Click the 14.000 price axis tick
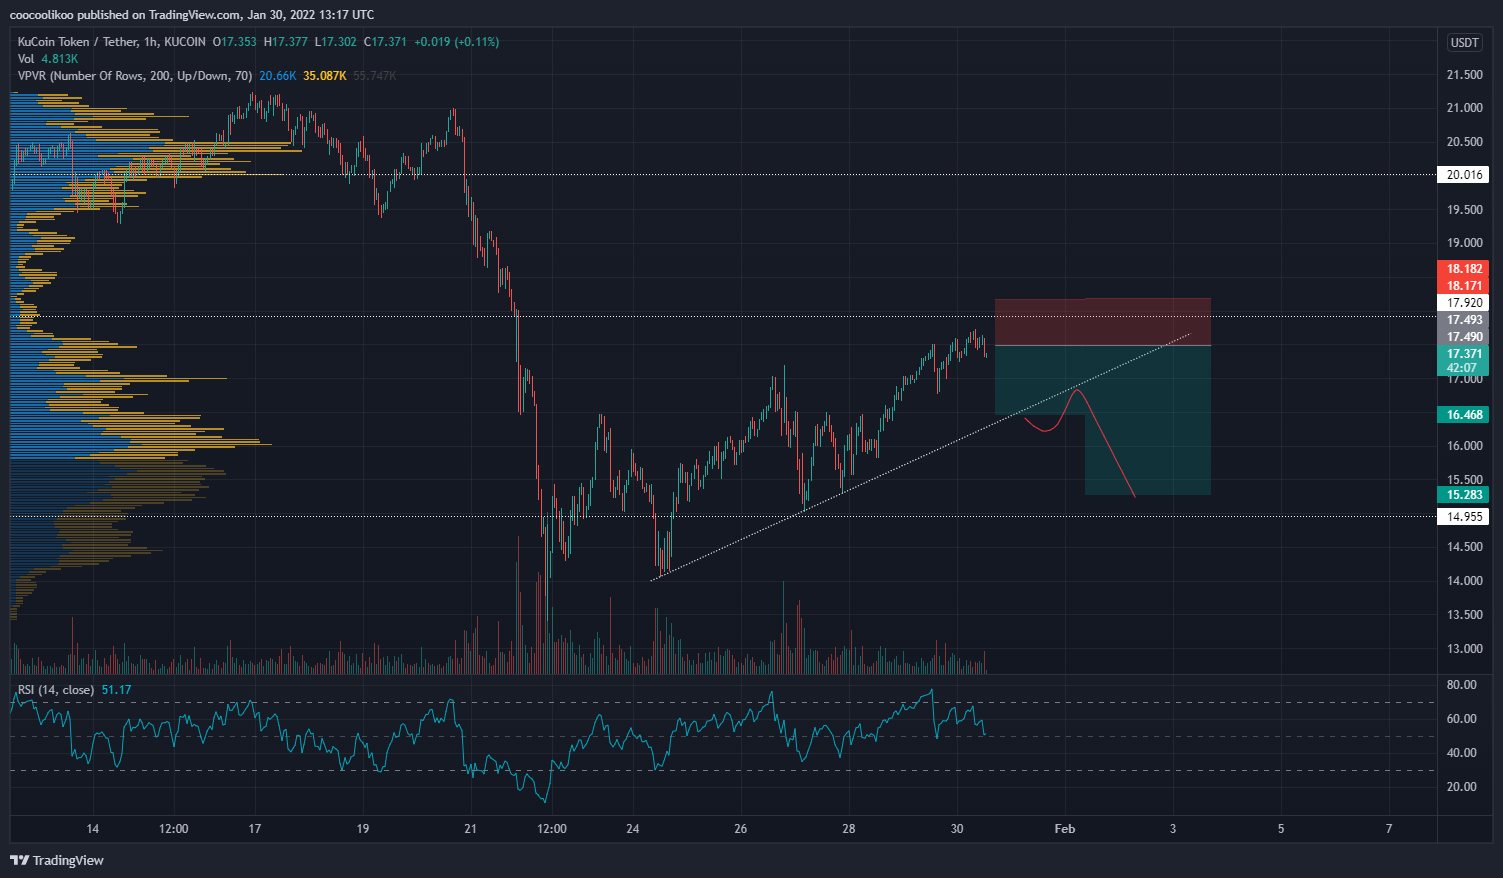 click(1465, 581)
